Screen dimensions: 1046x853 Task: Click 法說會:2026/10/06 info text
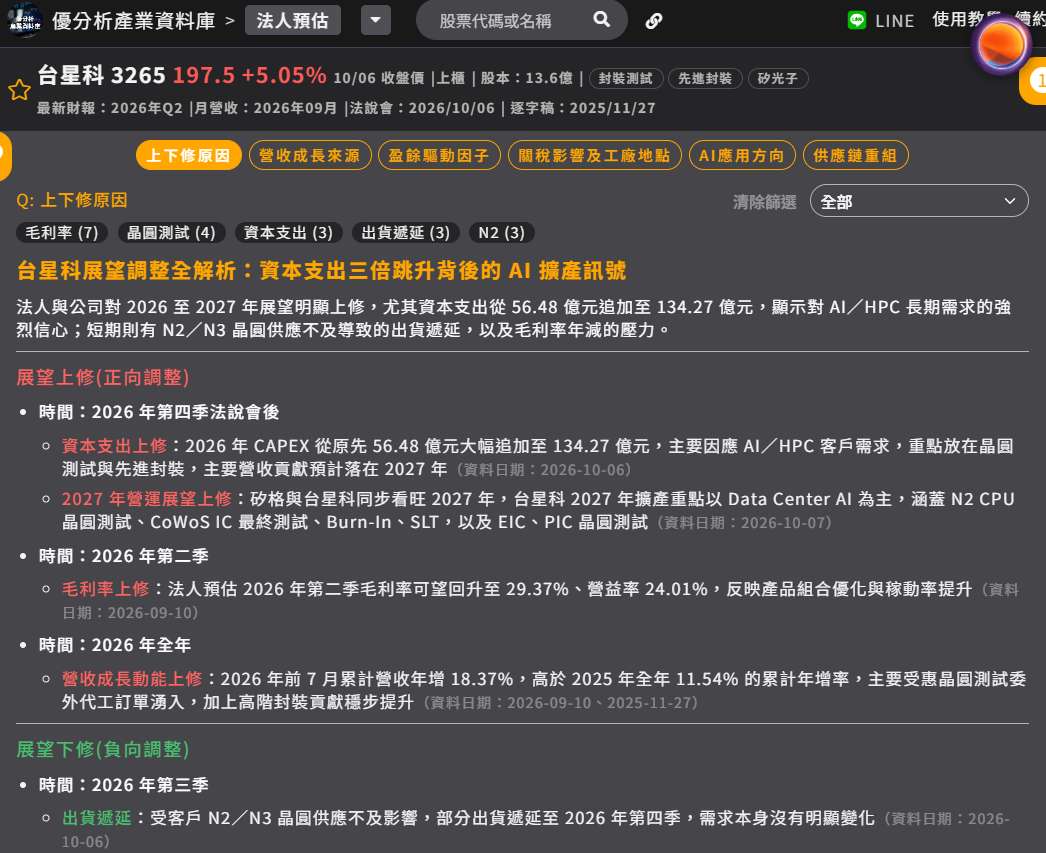pos(422,108)
